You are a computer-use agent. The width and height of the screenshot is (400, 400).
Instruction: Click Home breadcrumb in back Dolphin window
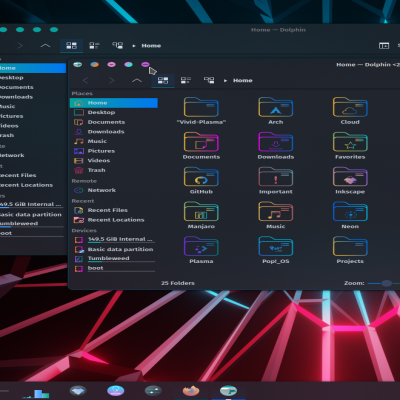point(151,46)
